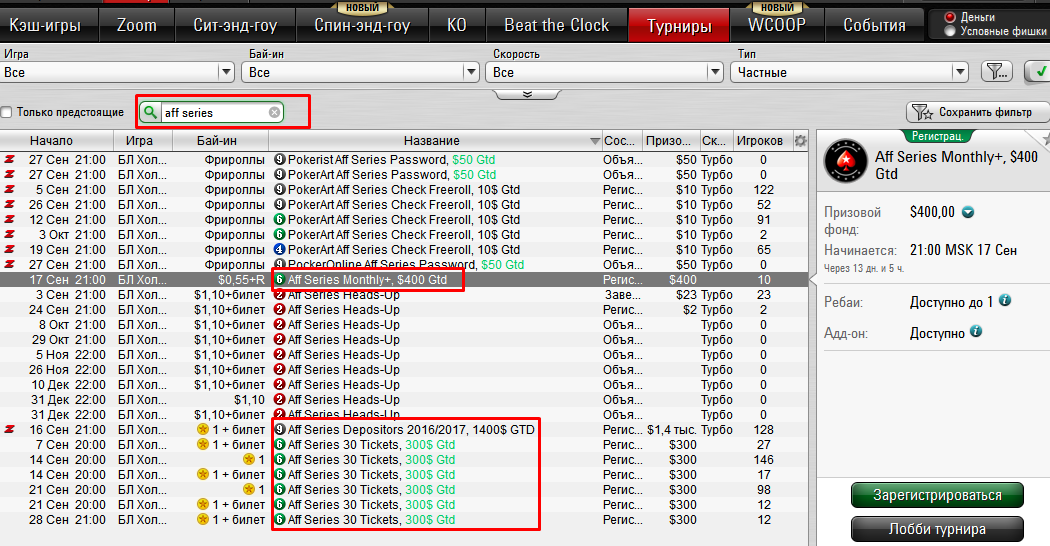Click Zoom icon on 16 Сен 21:00 row
Screen dimensions: 1050x546
click(x=9, y=429)
